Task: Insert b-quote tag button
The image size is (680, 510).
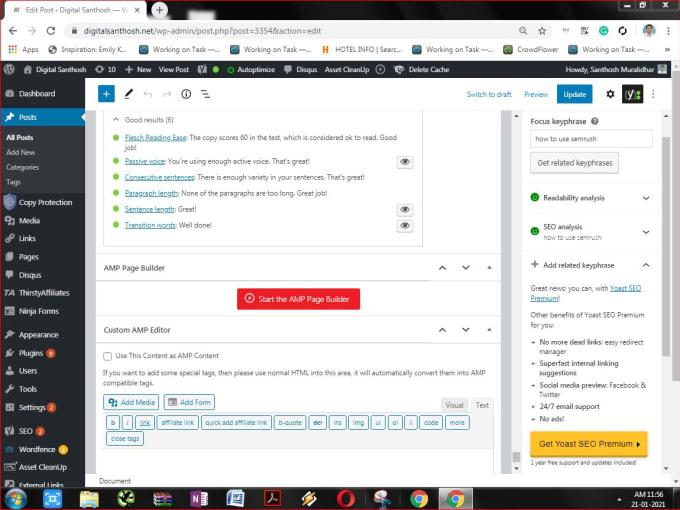Action: tap(290, 422)
